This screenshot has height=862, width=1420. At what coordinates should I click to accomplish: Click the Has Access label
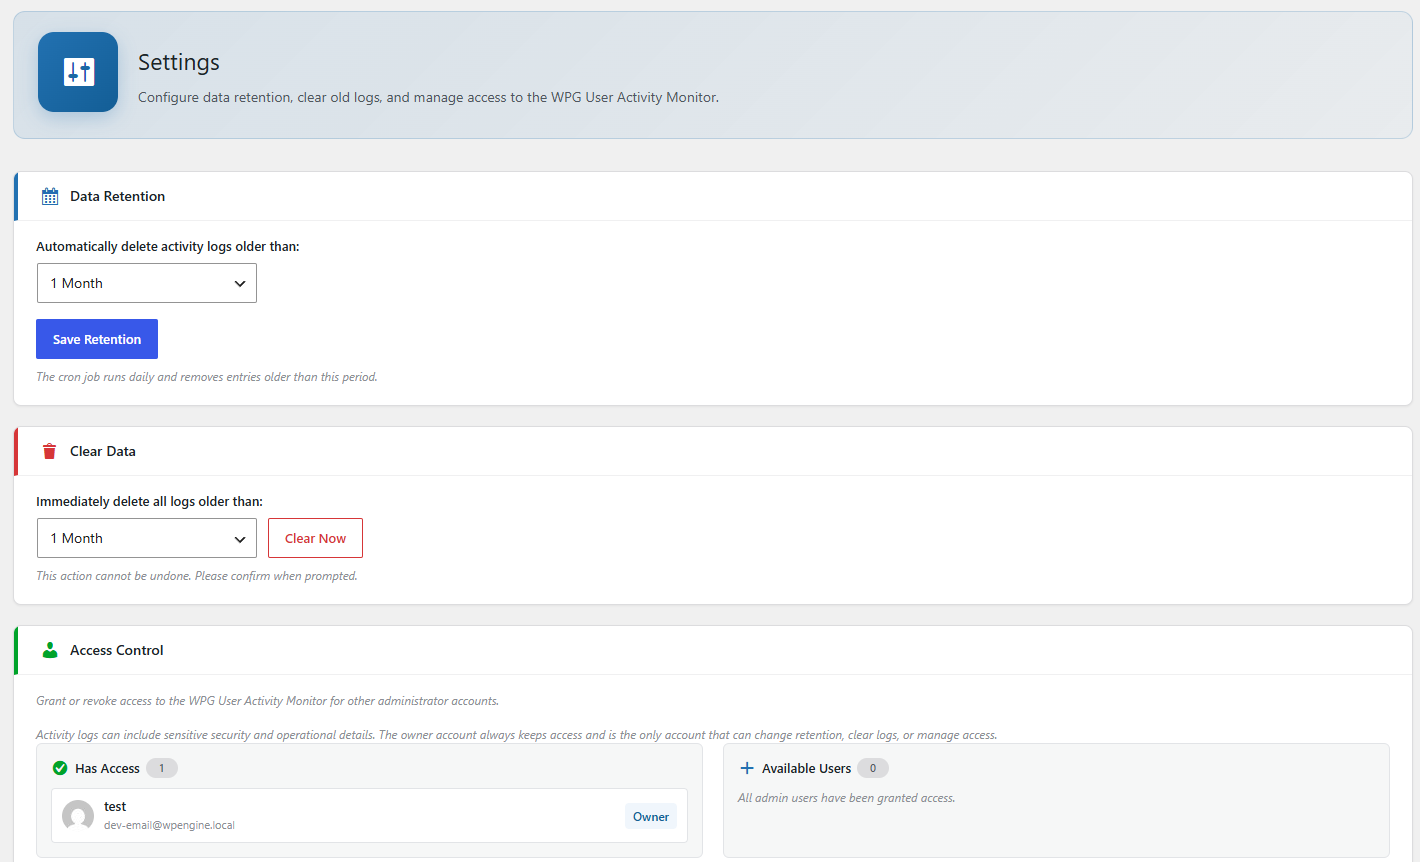(107, 768)
